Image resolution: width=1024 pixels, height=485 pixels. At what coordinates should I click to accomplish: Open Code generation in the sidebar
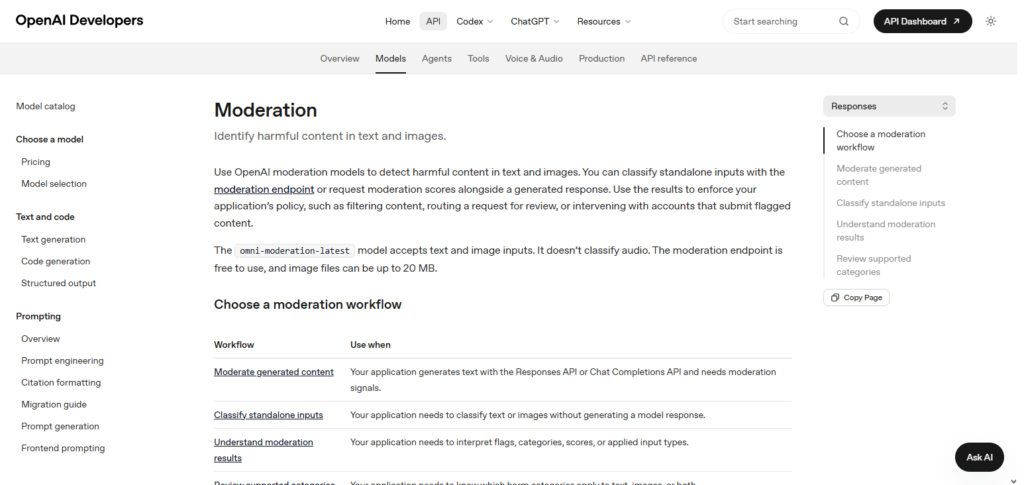coord(56,261)
